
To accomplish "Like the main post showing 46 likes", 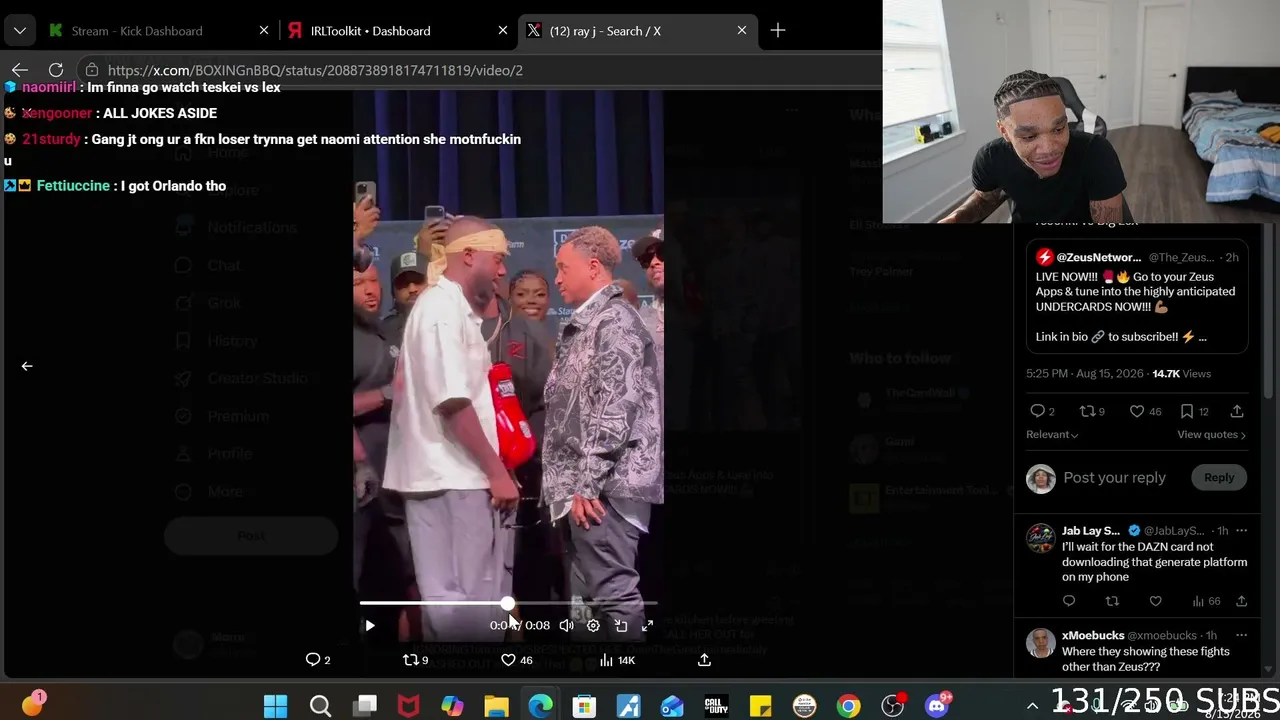I will [1145, 411].
